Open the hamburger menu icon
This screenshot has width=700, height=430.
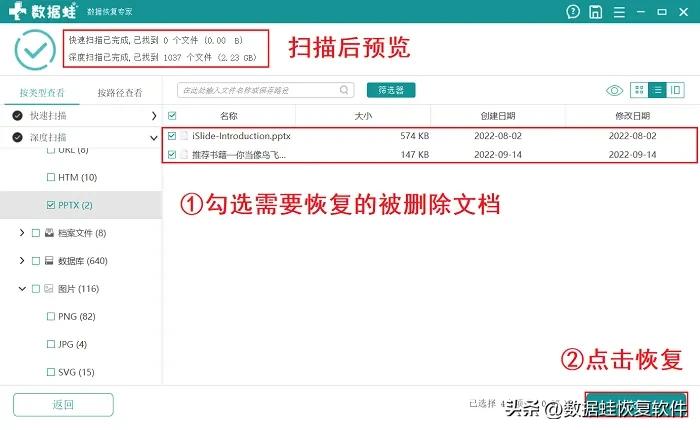619,12
